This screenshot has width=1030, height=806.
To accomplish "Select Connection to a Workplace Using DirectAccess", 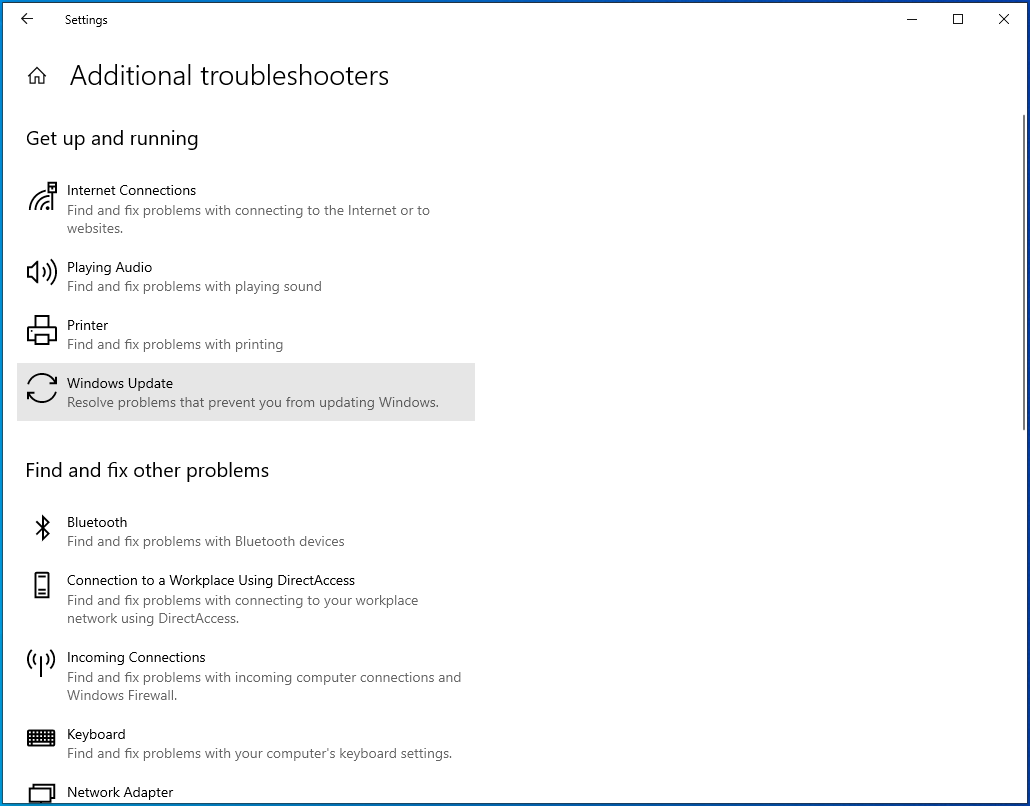I will coord(211,580).
